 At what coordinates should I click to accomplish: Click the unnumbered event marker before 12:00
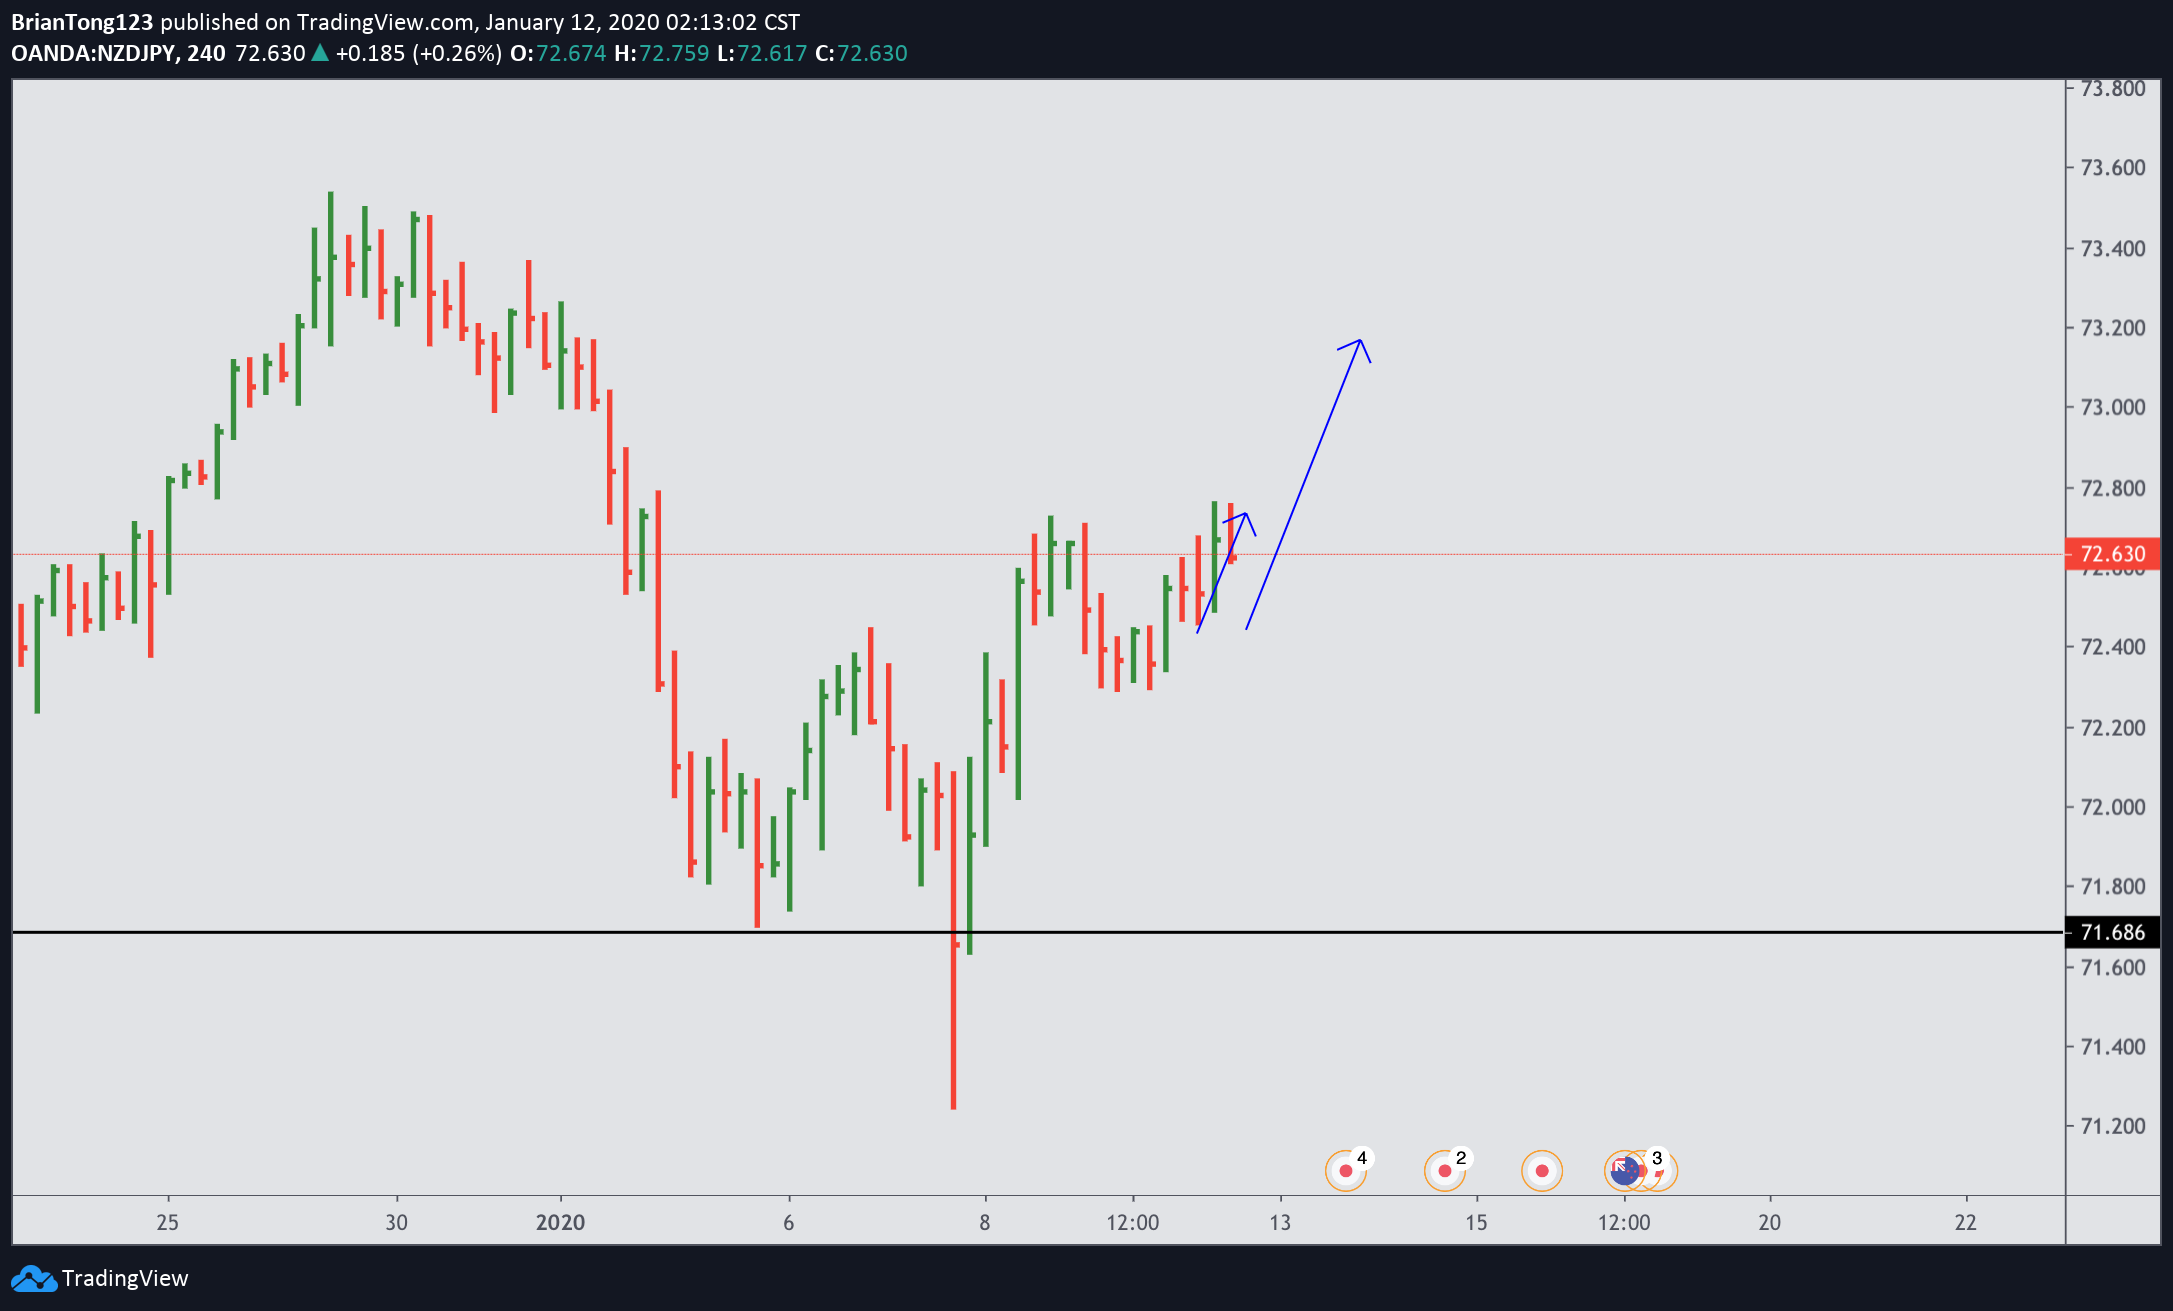pyautogui.click(x=1542, y=1170)
